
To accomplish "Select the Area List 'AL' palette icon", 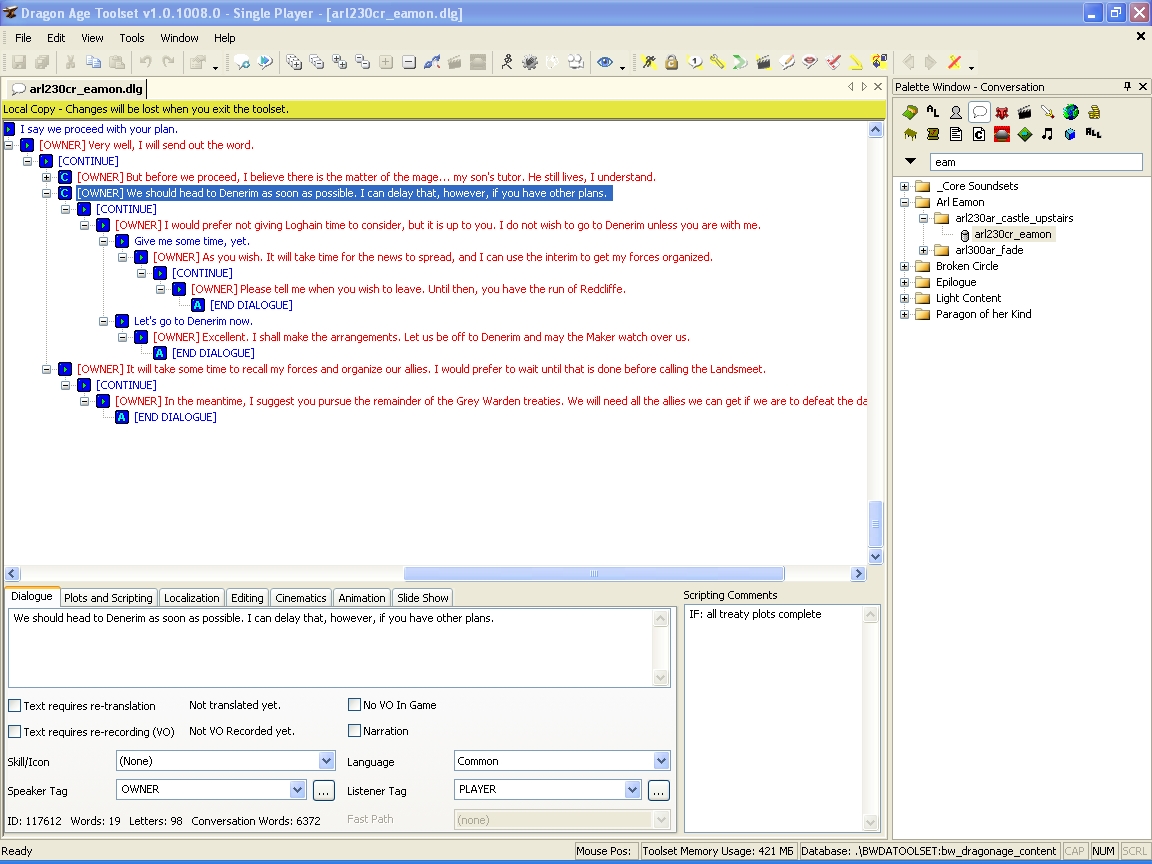I will point(933,112).
